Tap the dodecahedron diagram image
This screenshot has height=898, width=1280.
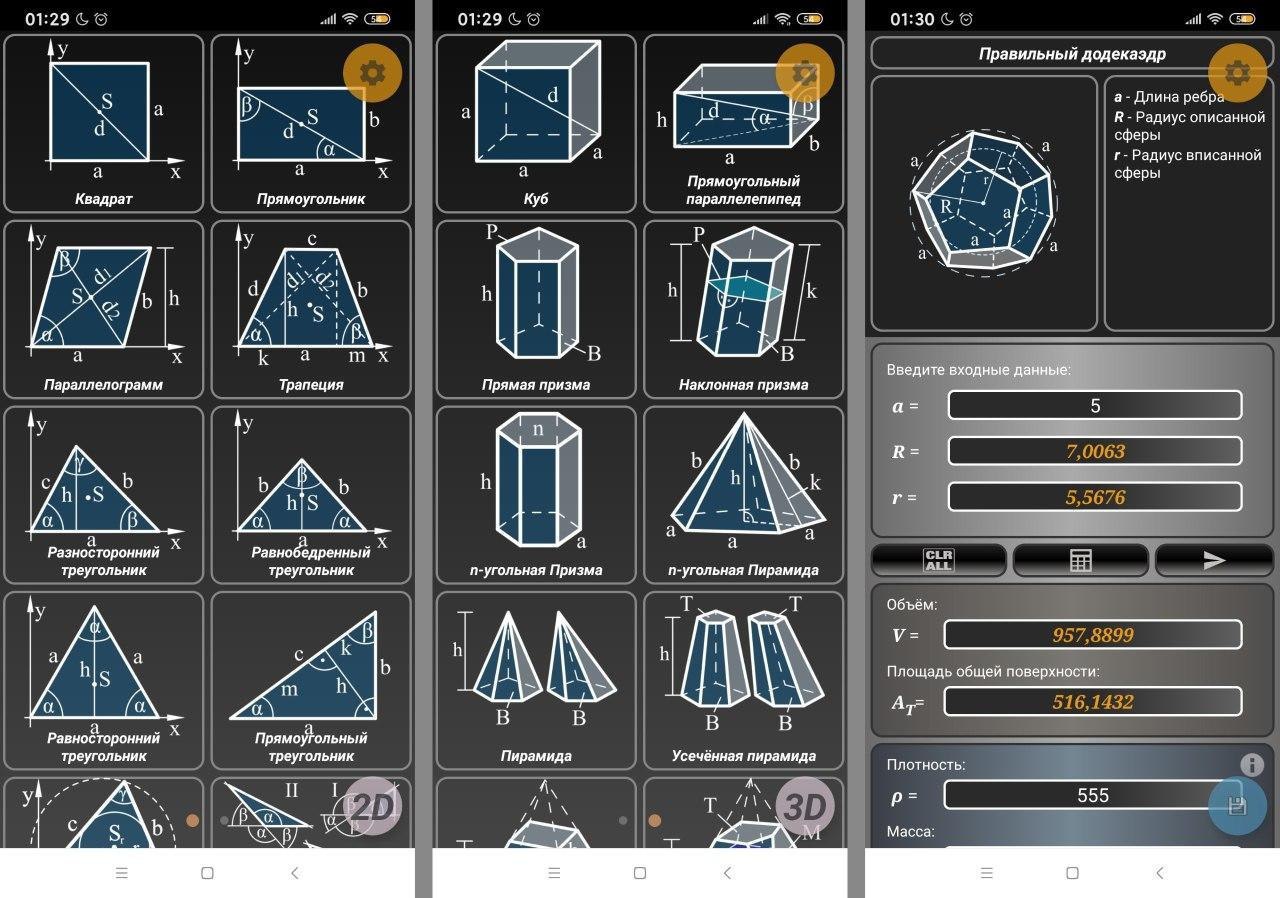(984, 203)
